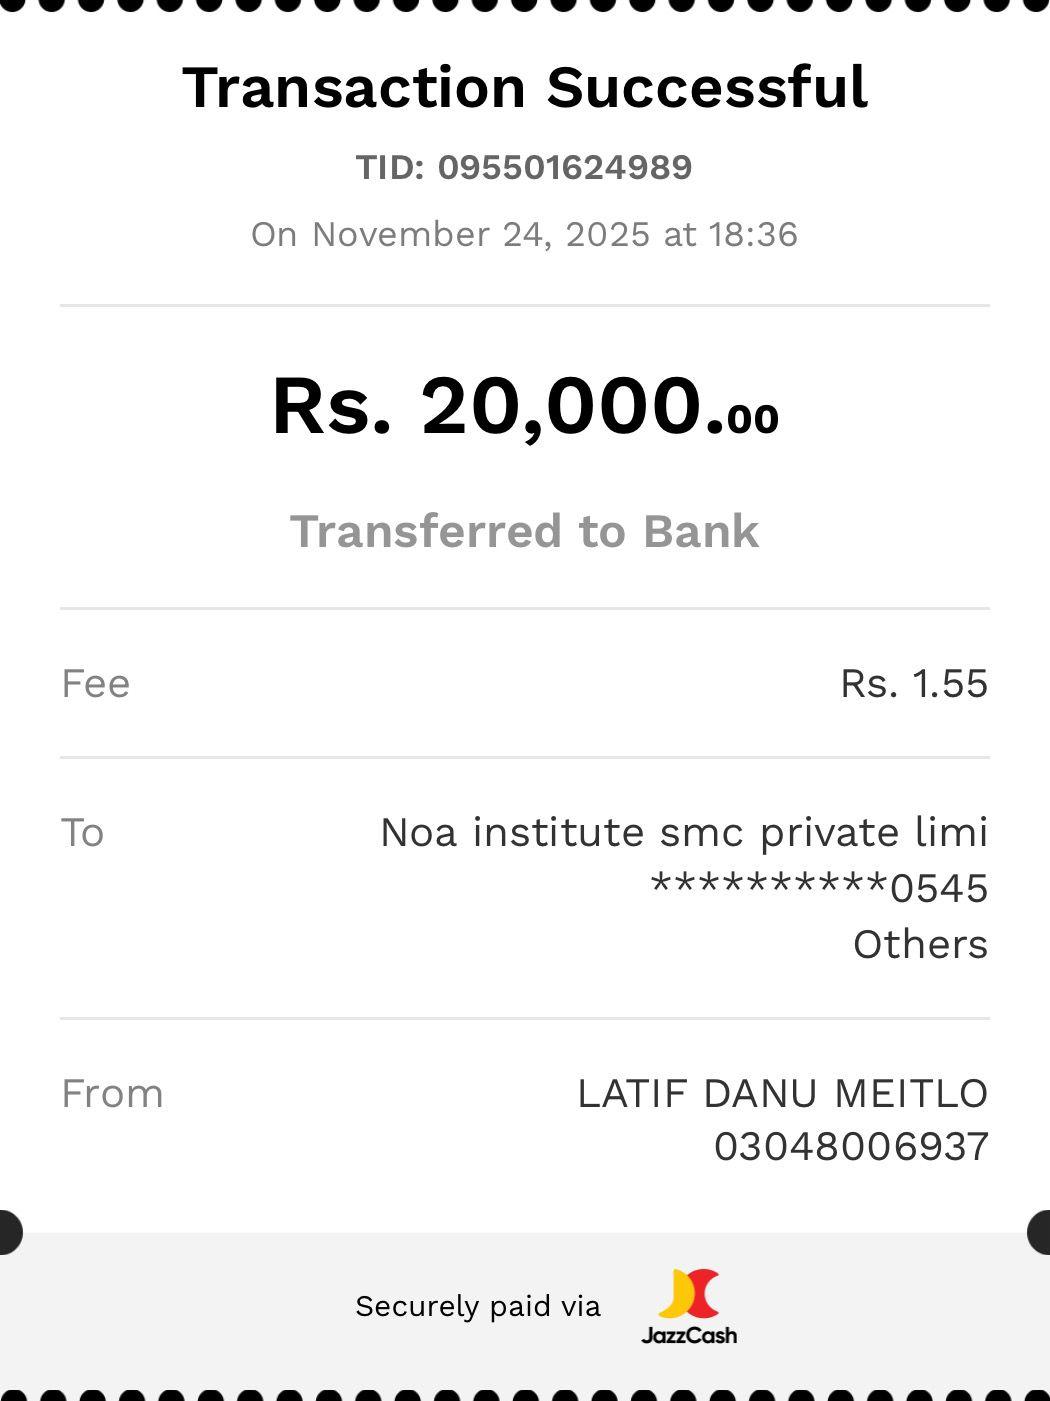Click the JazzCash logo symbol
Screen dimensions: 1050x1401
point(689,1293)
